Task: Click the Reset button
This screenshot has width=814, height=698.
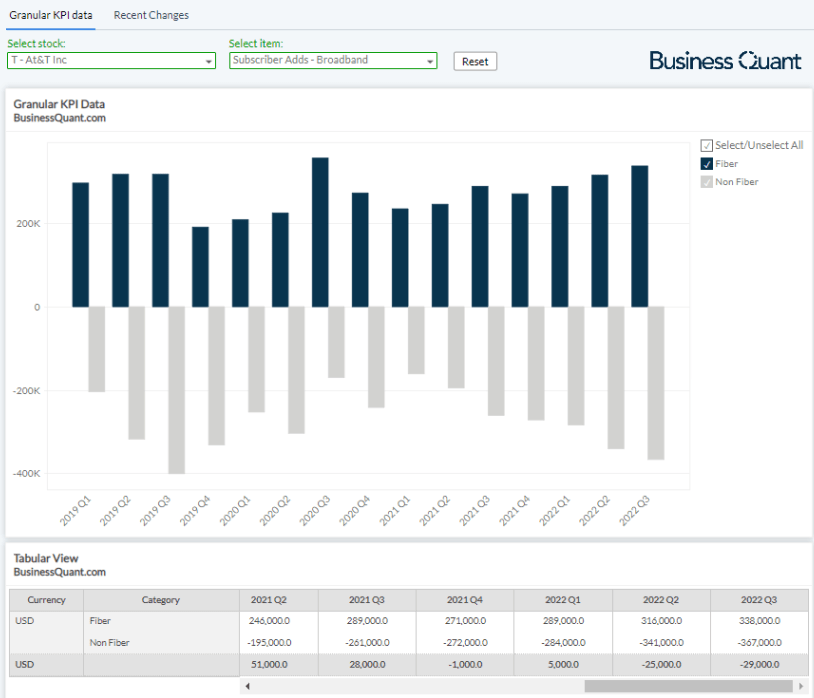Action: (x=475, y=61)
